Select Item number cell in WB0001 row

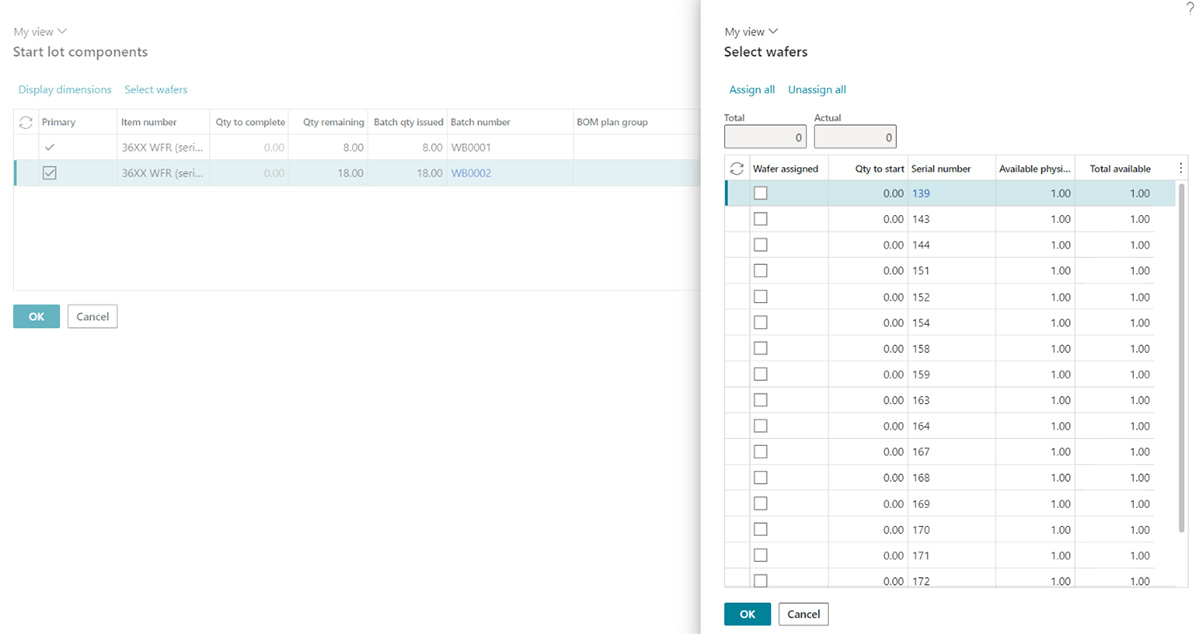tap(164, 147)
